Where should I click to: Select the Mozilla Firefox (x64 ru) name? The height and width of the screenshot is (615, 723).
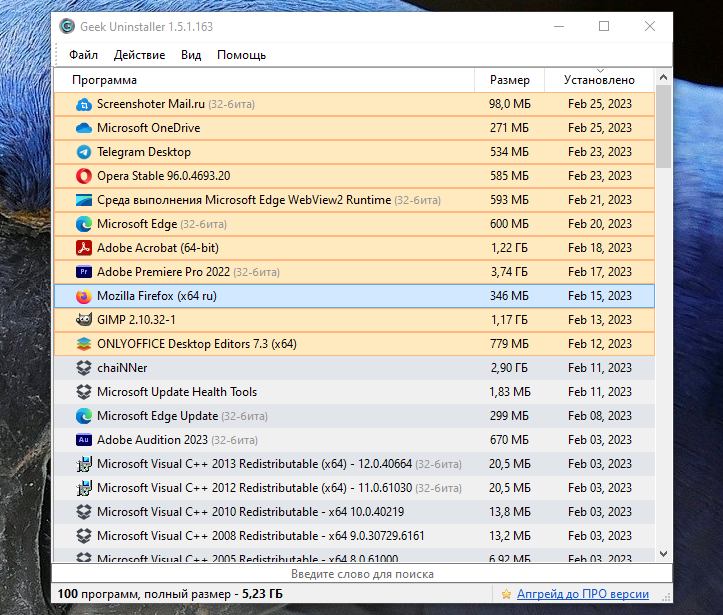157,296
